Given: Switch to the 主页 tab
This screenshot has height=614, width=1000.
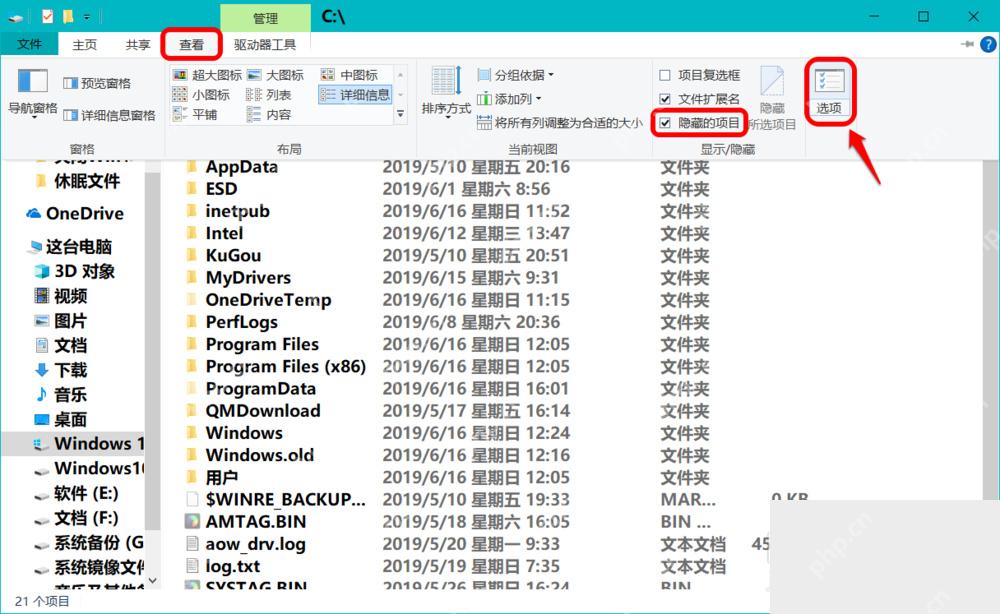Looking at the screenshot, I should tap(84, 45).
